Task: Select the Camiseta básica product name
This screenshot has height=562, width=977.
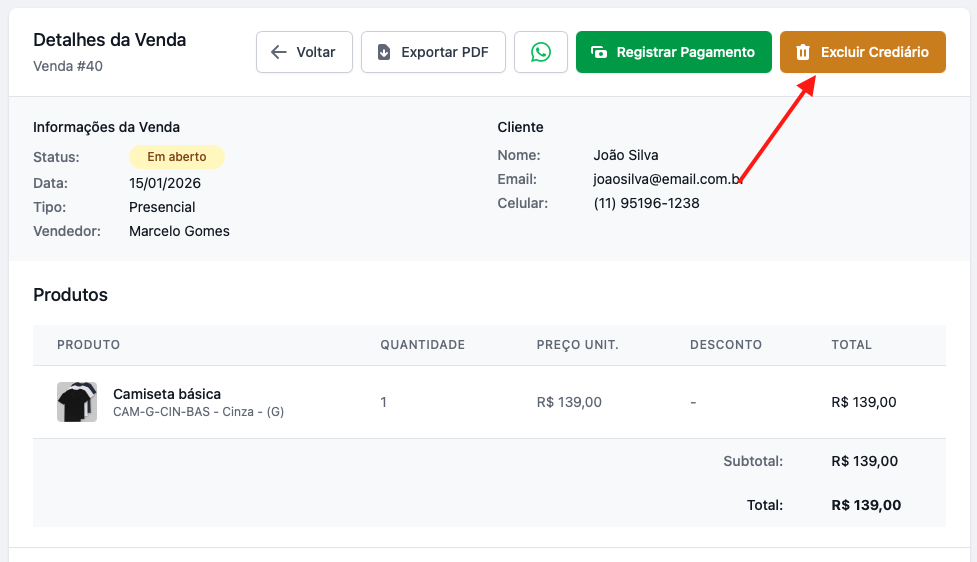Action: coord(167,394)
